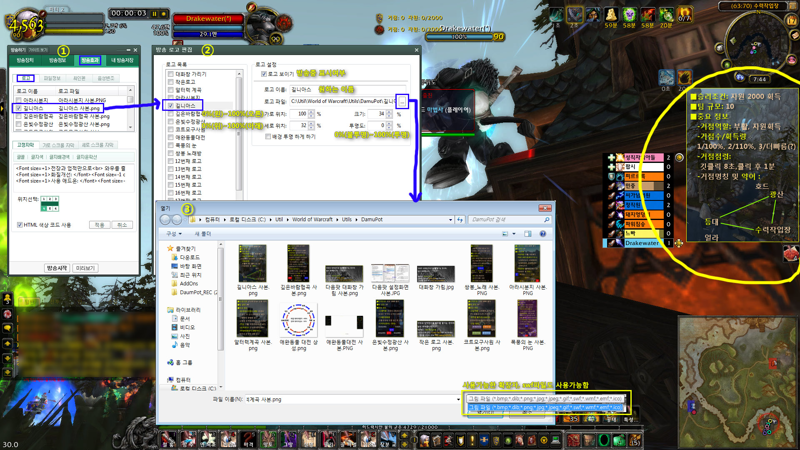Expand the path arrow after 컴퓨터

click(x=224, y=219)
